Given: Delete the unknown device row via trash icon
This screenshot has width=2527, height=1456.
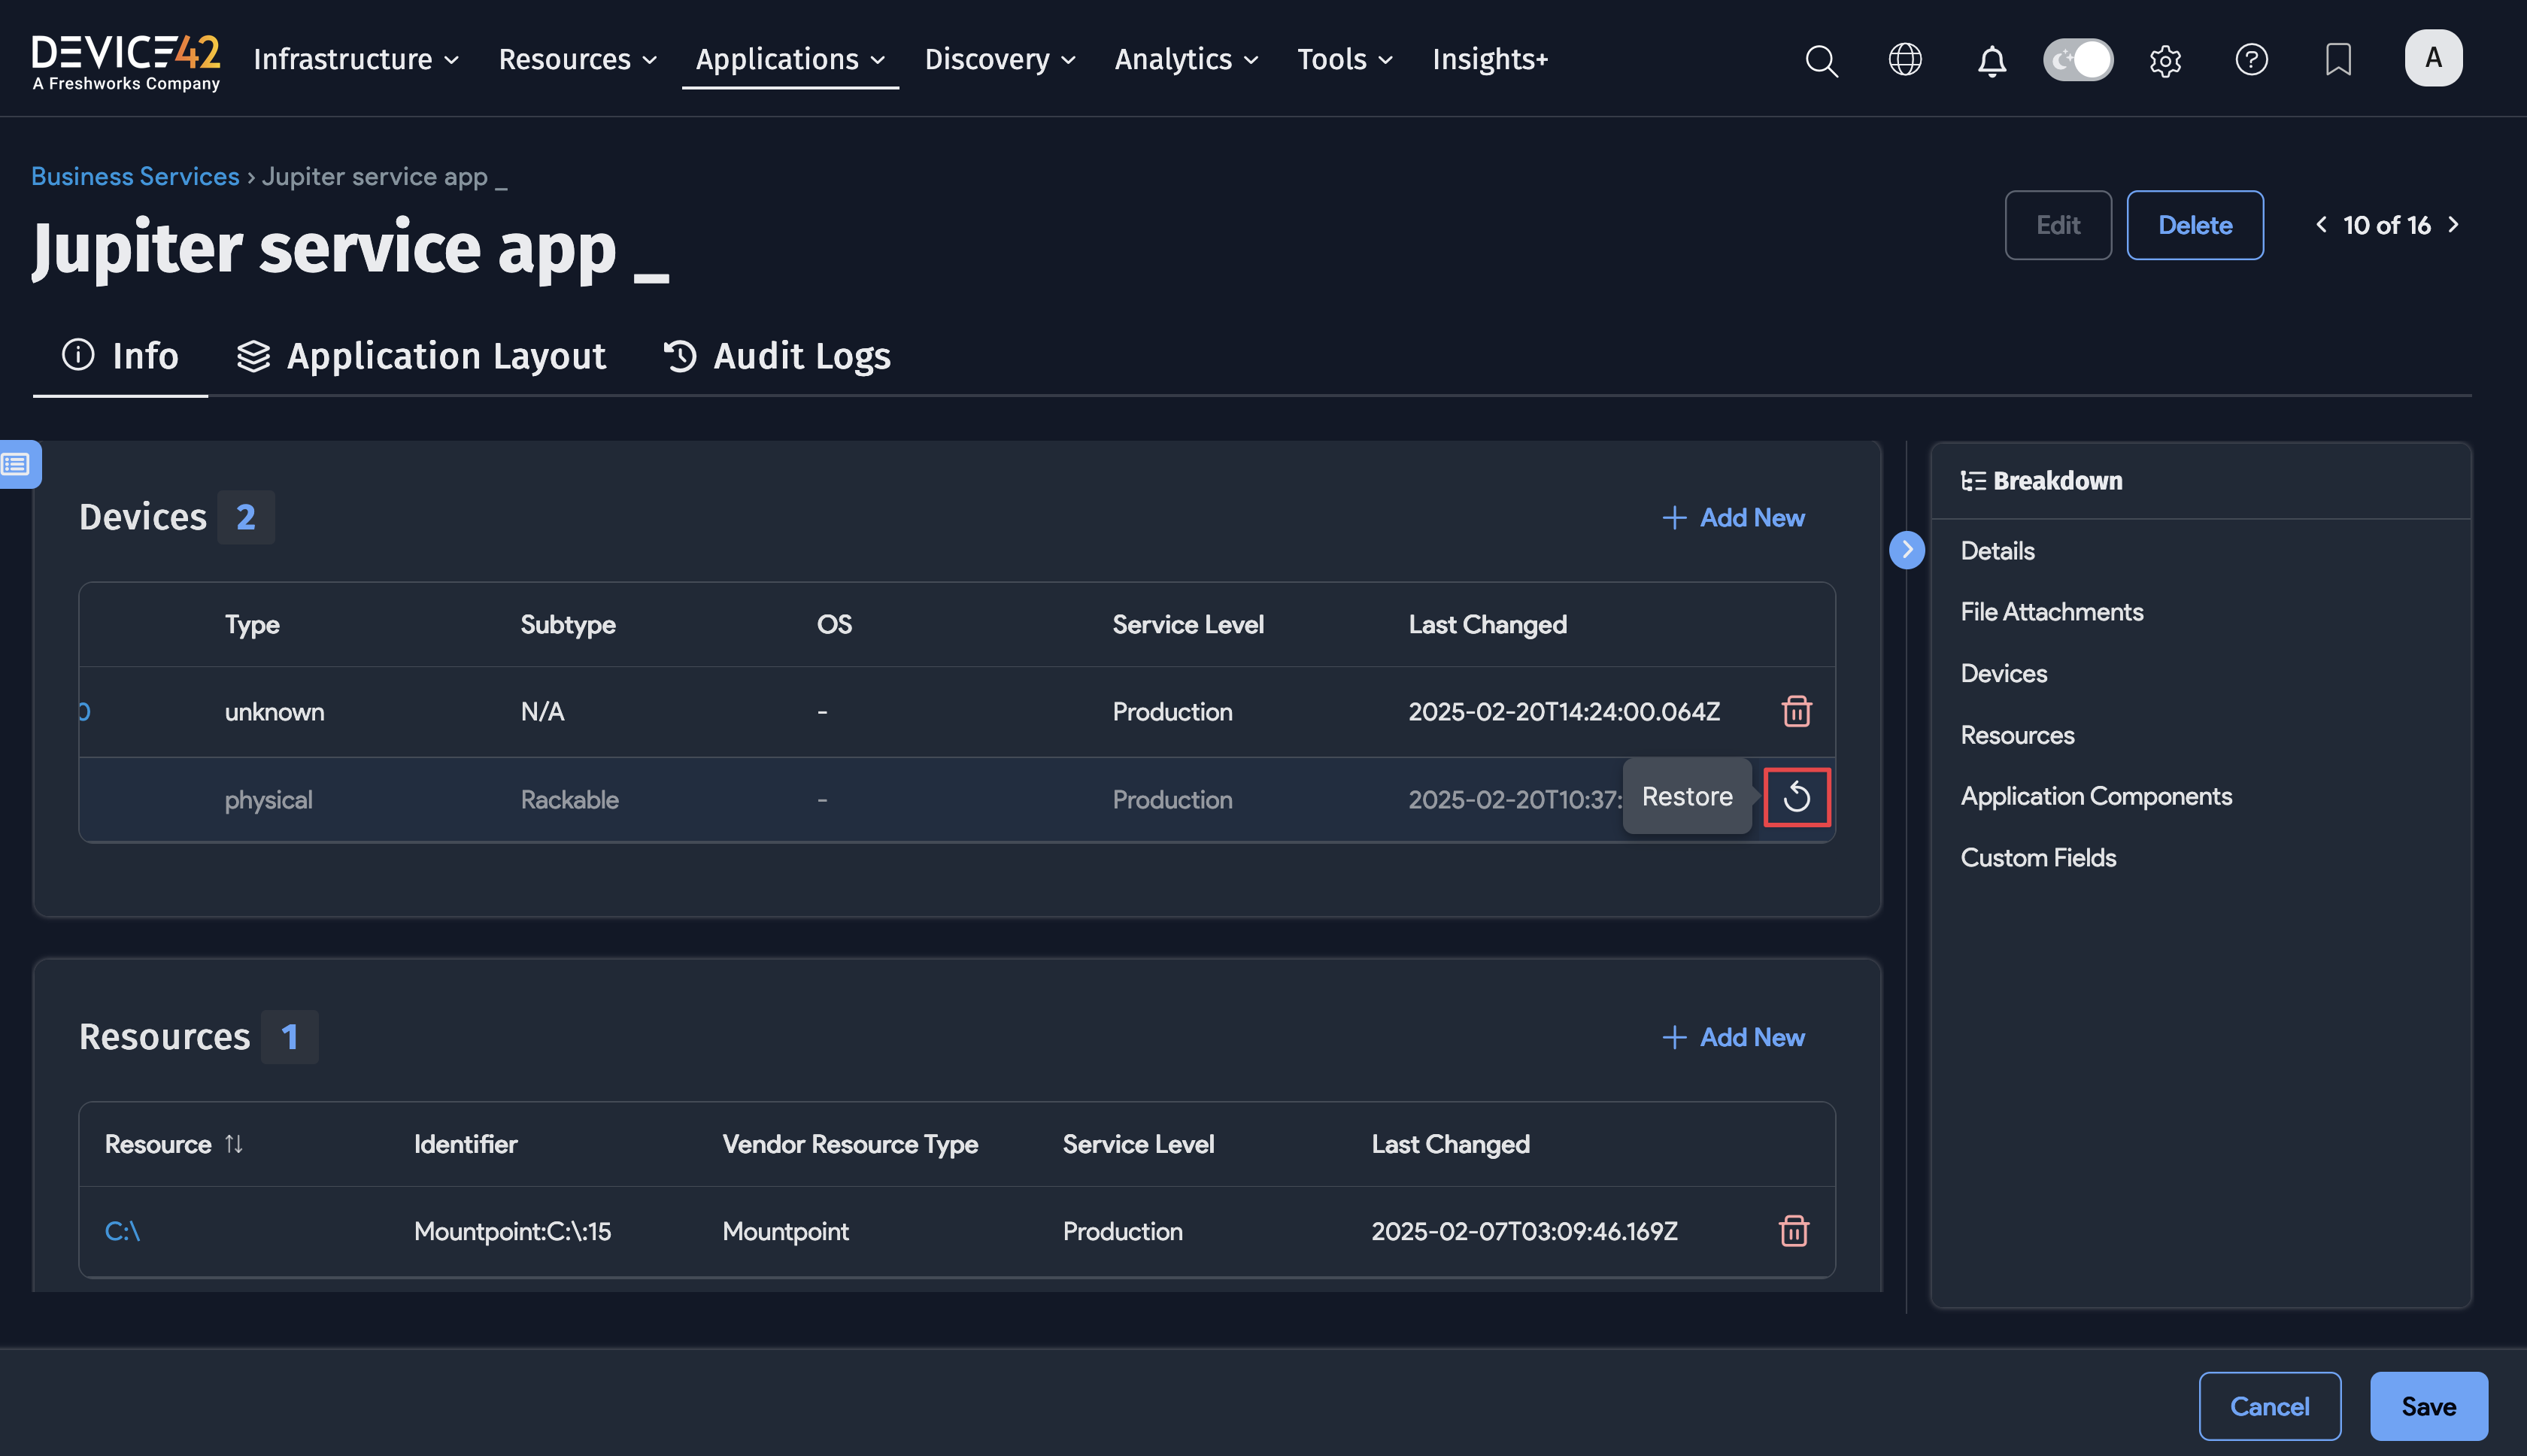Looking at the screenshot, I should [x=1796, y=711].
